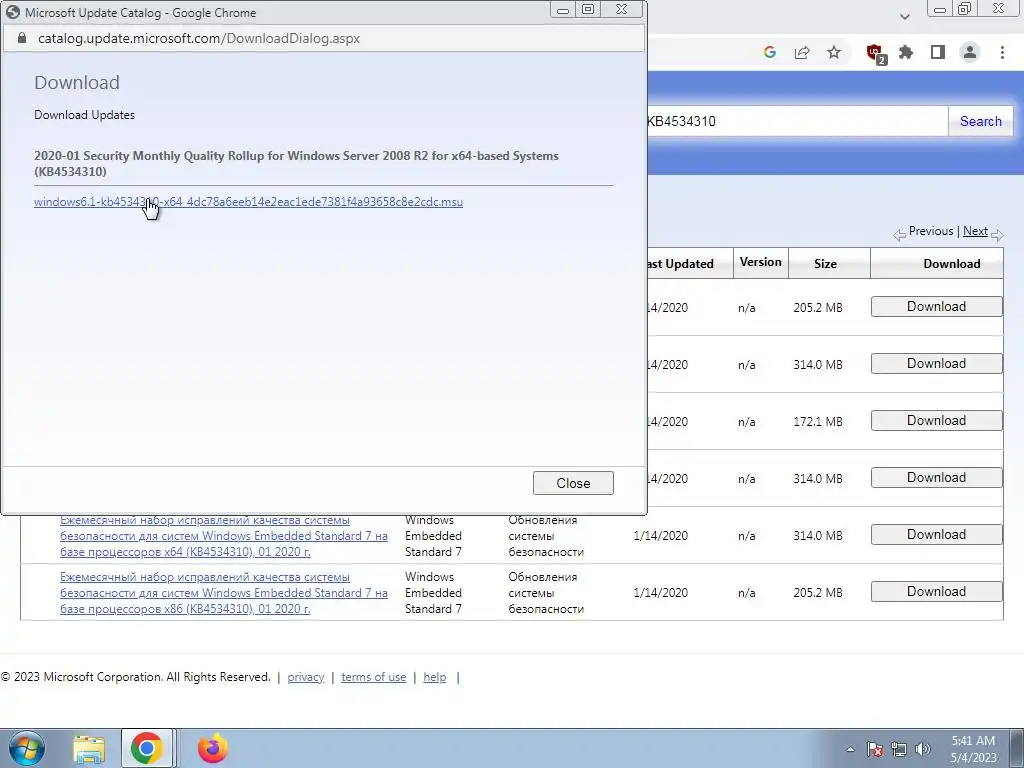Open network status icon in tray
The image size is (1024, 768).
click(x=899, y=749)
